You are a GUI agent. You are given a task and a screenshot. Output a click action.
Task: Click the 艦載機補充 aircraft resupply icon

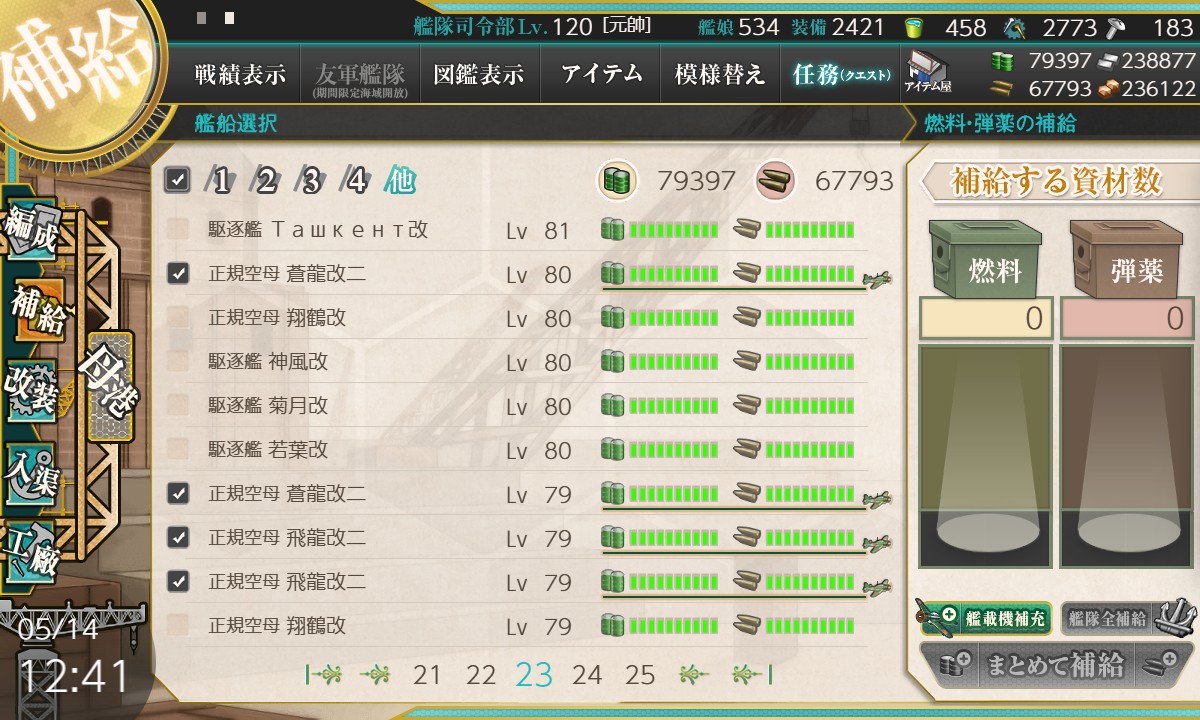[983, 618]
